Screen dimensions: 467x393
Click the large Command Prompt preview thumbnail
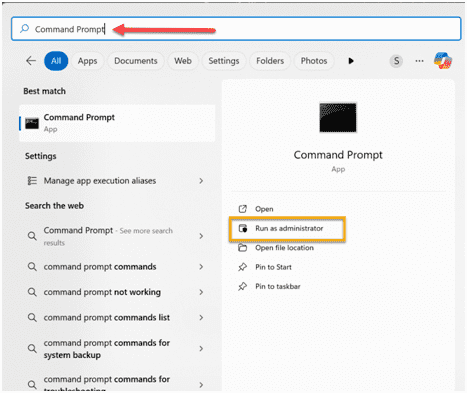point(338,117)
